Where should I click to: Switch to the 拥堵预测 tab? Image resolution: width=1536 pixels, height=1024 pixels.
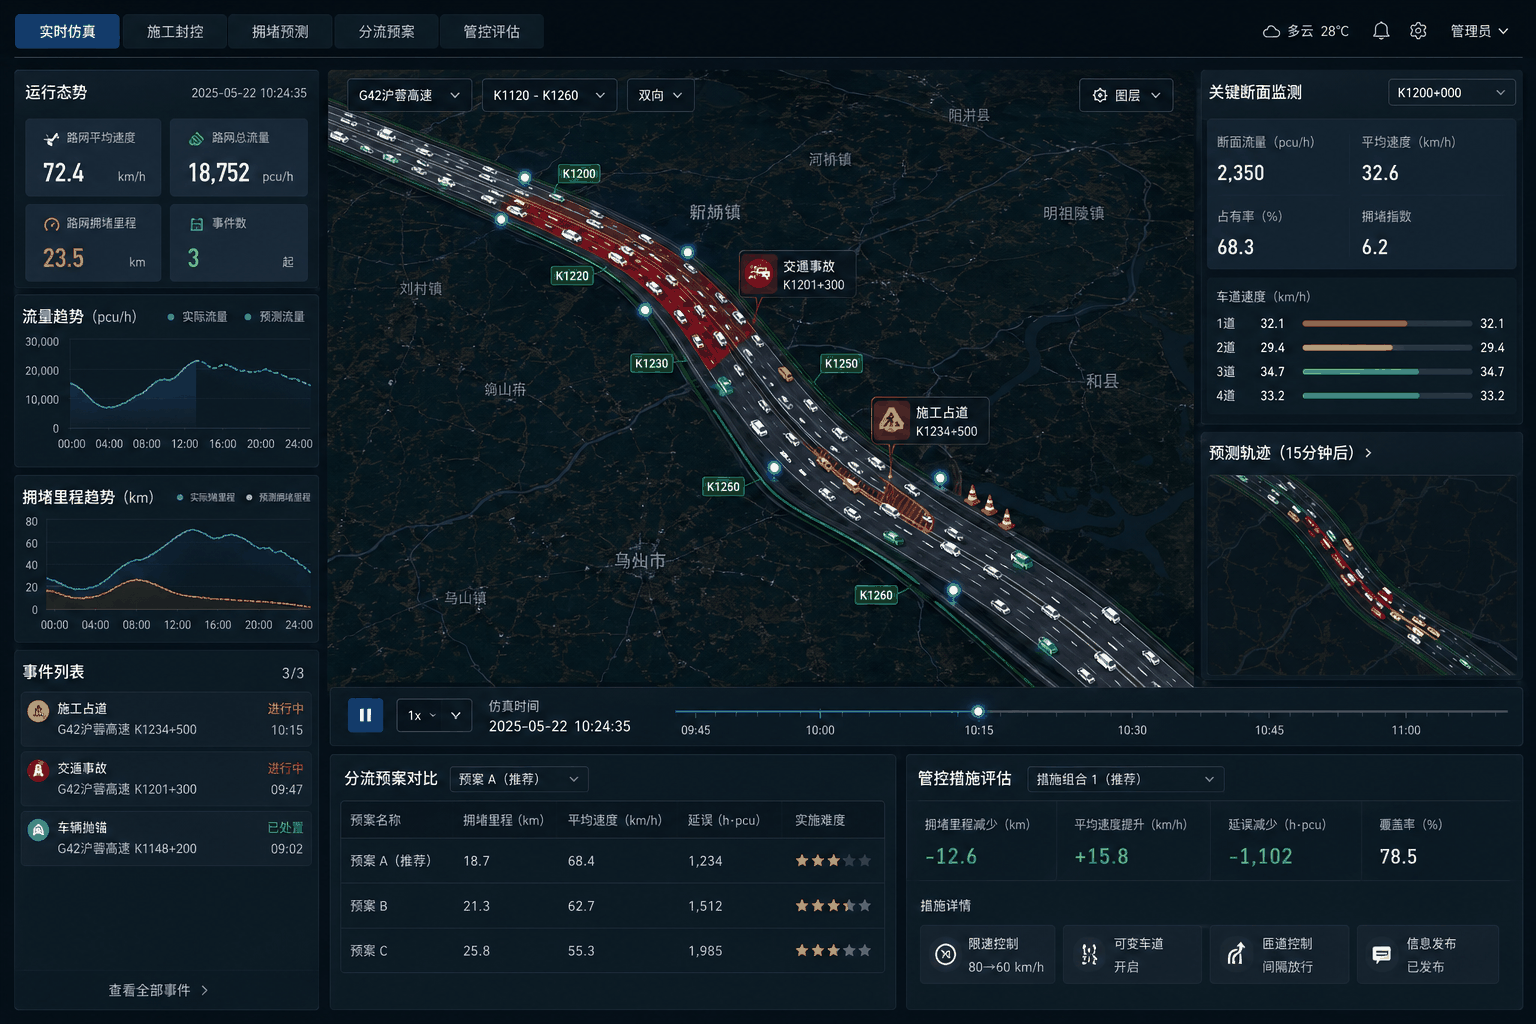click(x=280, y=31)
